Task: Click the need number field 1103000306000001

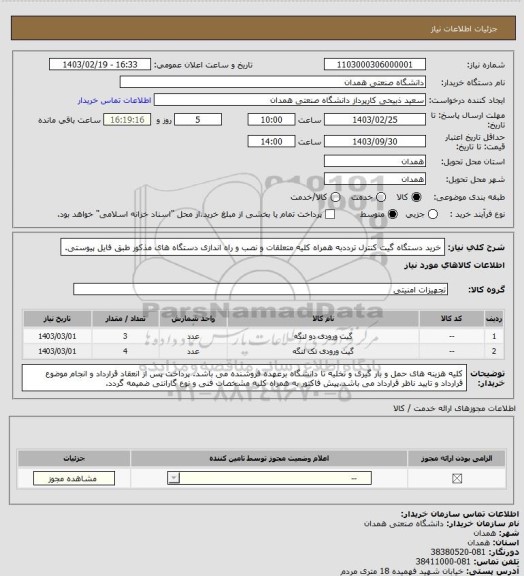Action: click(x=375, y=65)
